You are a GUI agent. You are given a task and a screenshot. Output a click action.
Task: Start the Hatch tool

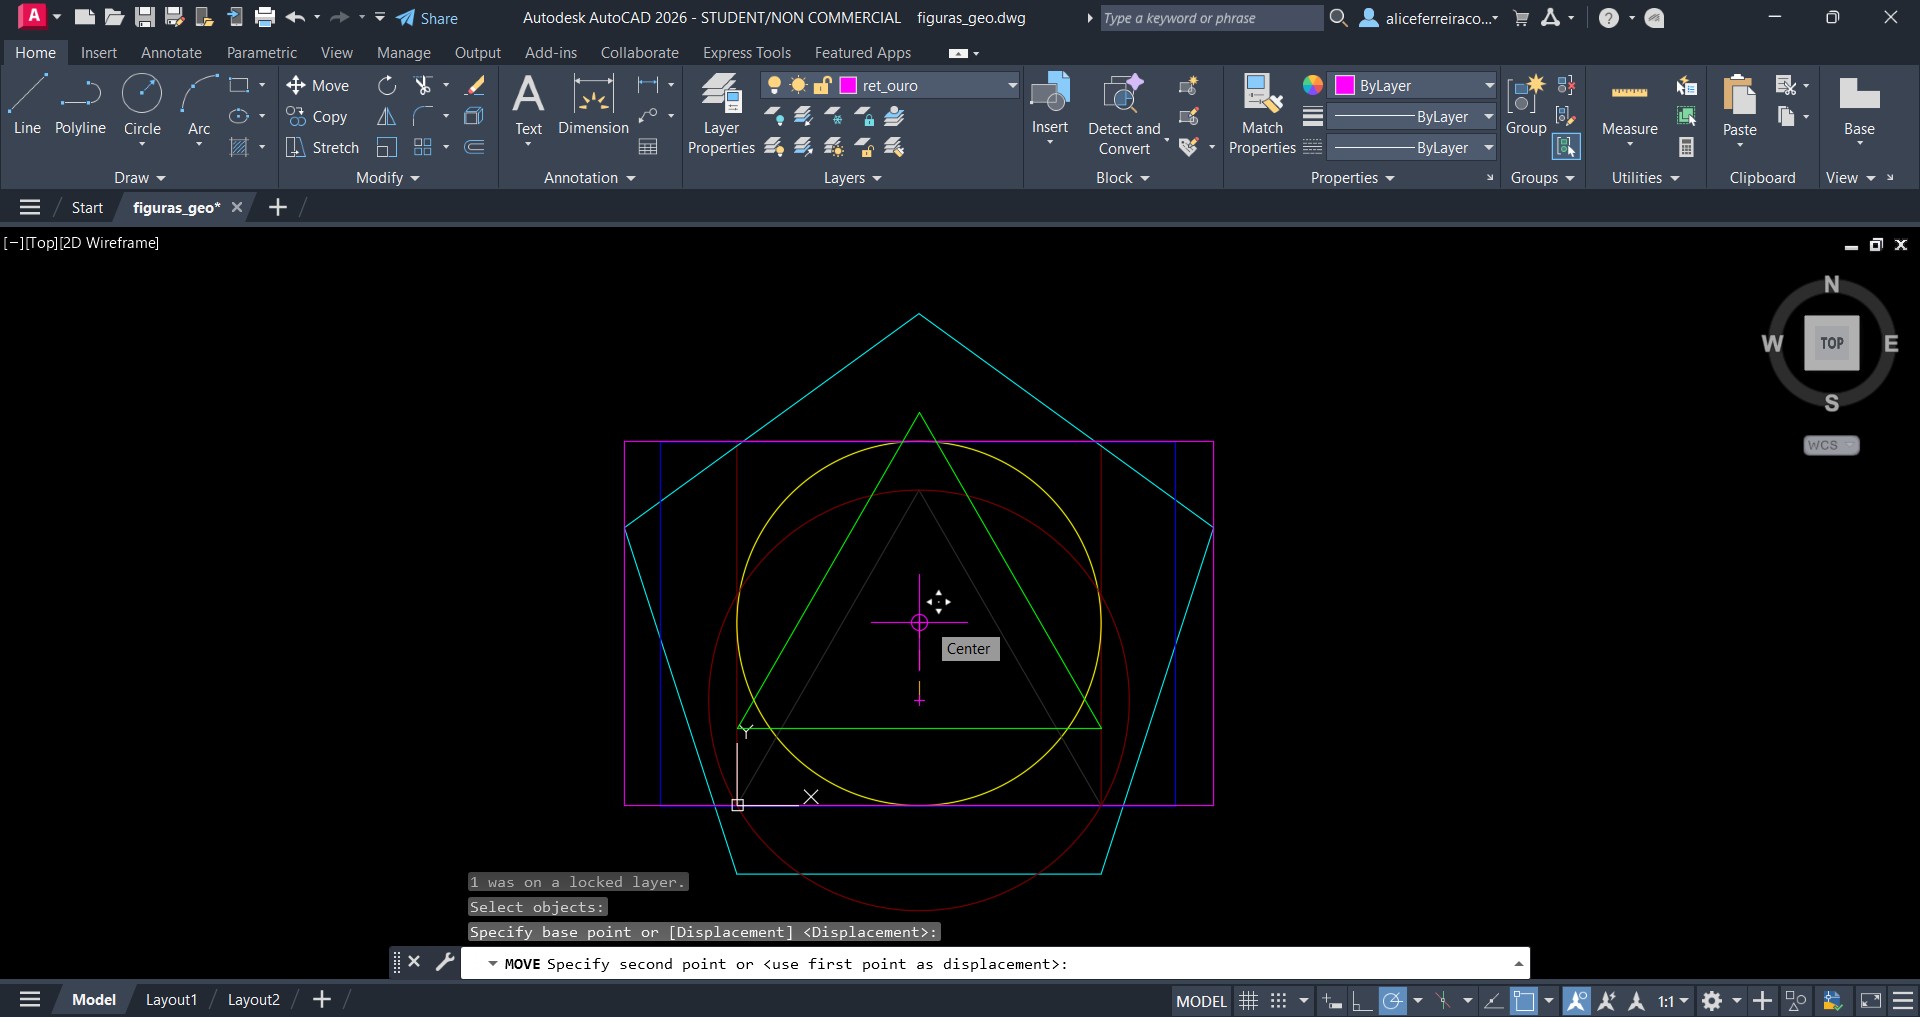point(239,148)
